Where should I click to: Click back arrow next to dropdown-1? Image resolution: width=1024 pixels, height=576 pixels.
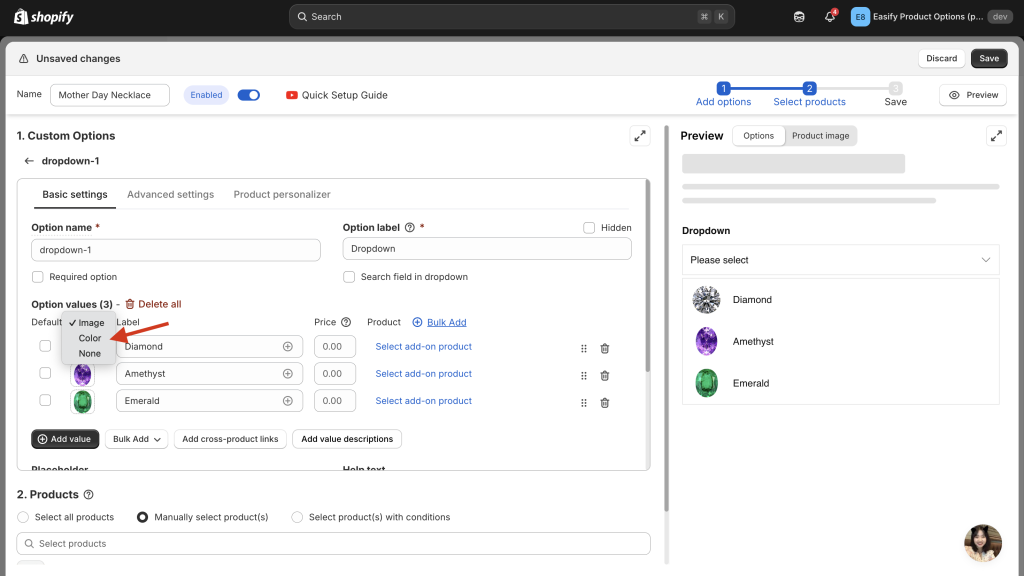point(29,161)
